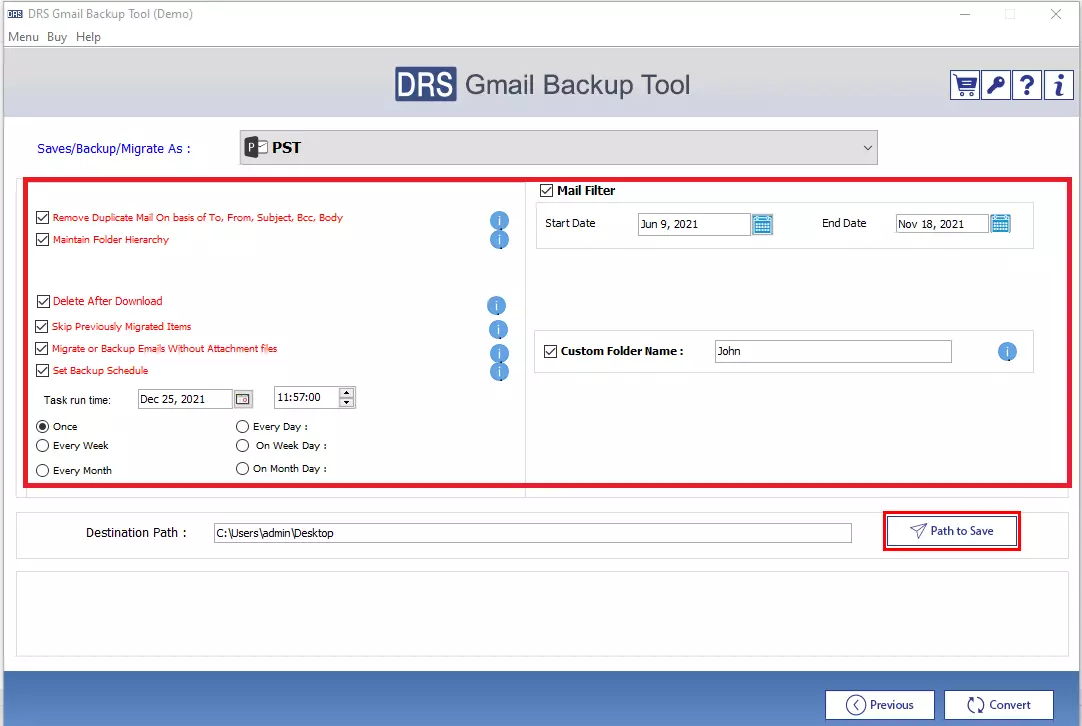Screen dimensions: 1082x726
Task: Disable Set Backup Schedule checkbox
Action: tap(42, 371)
